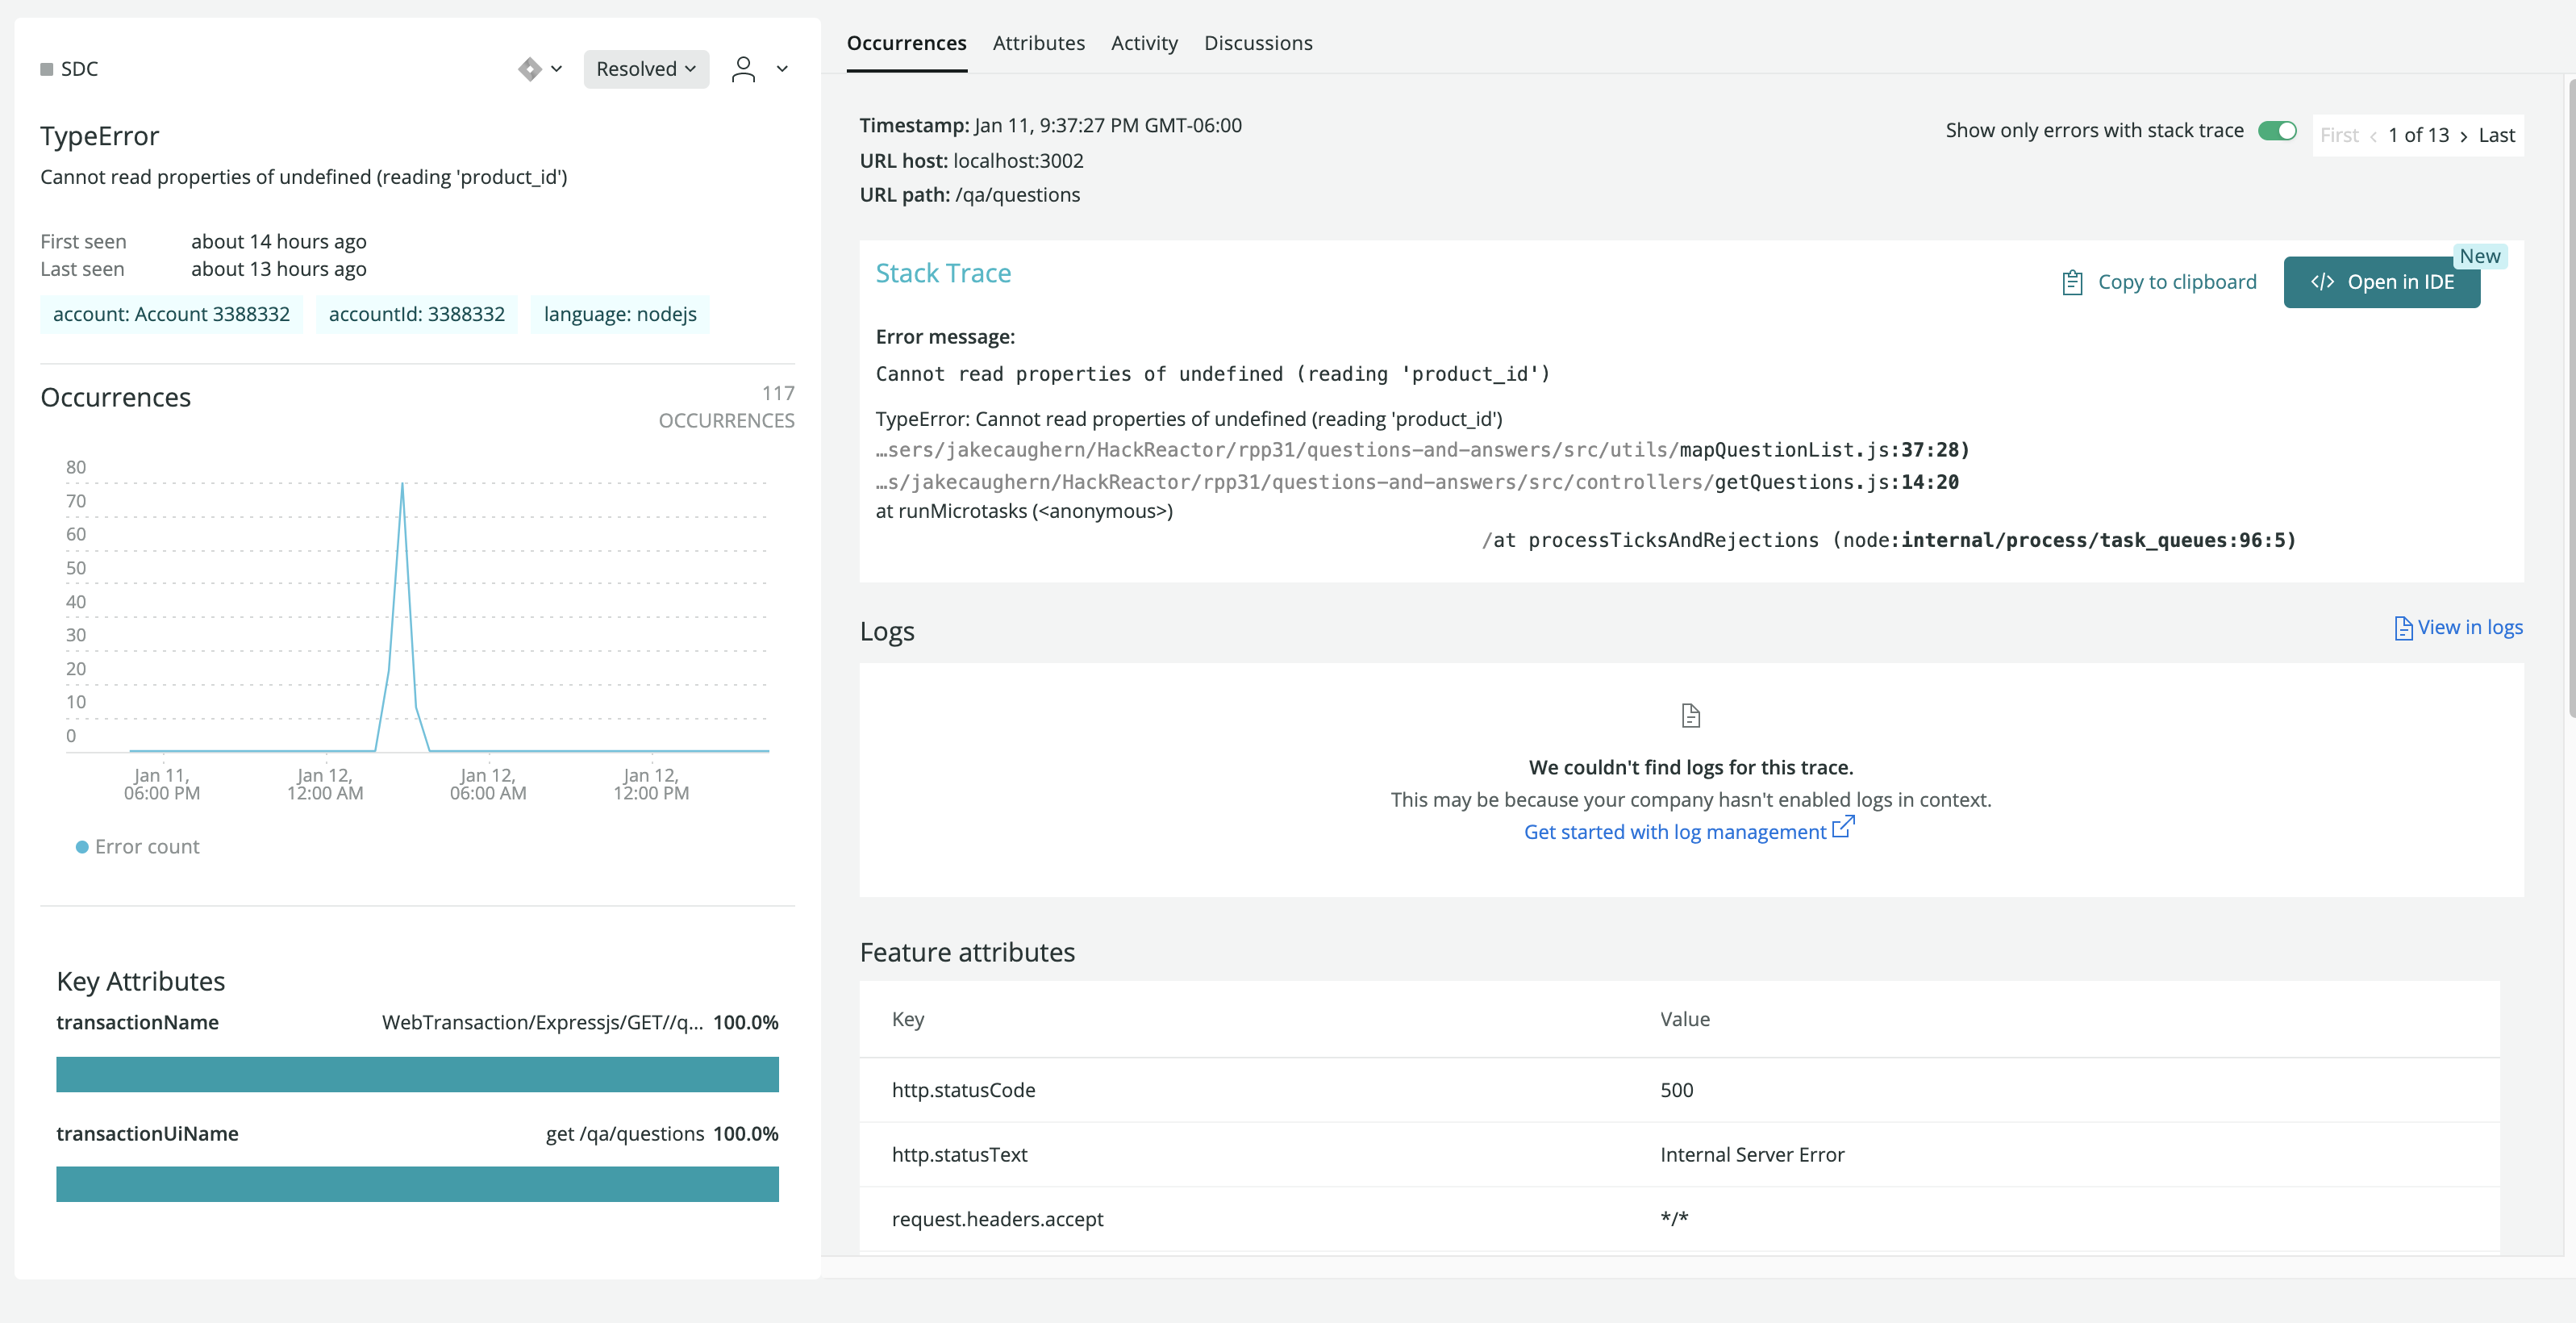
Task: Click the accountId: 3388332 tag
Action: tap(416, 314)
